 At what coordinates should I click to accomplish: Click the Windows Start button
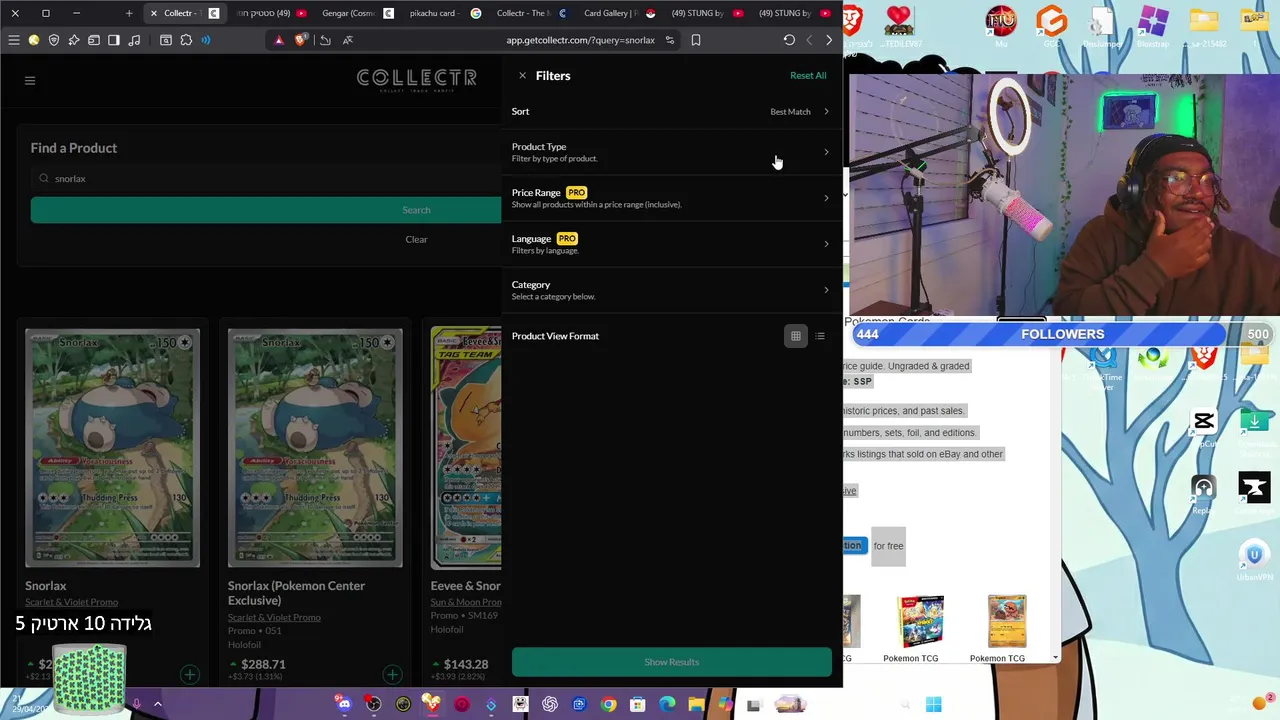tap(933, 704)
